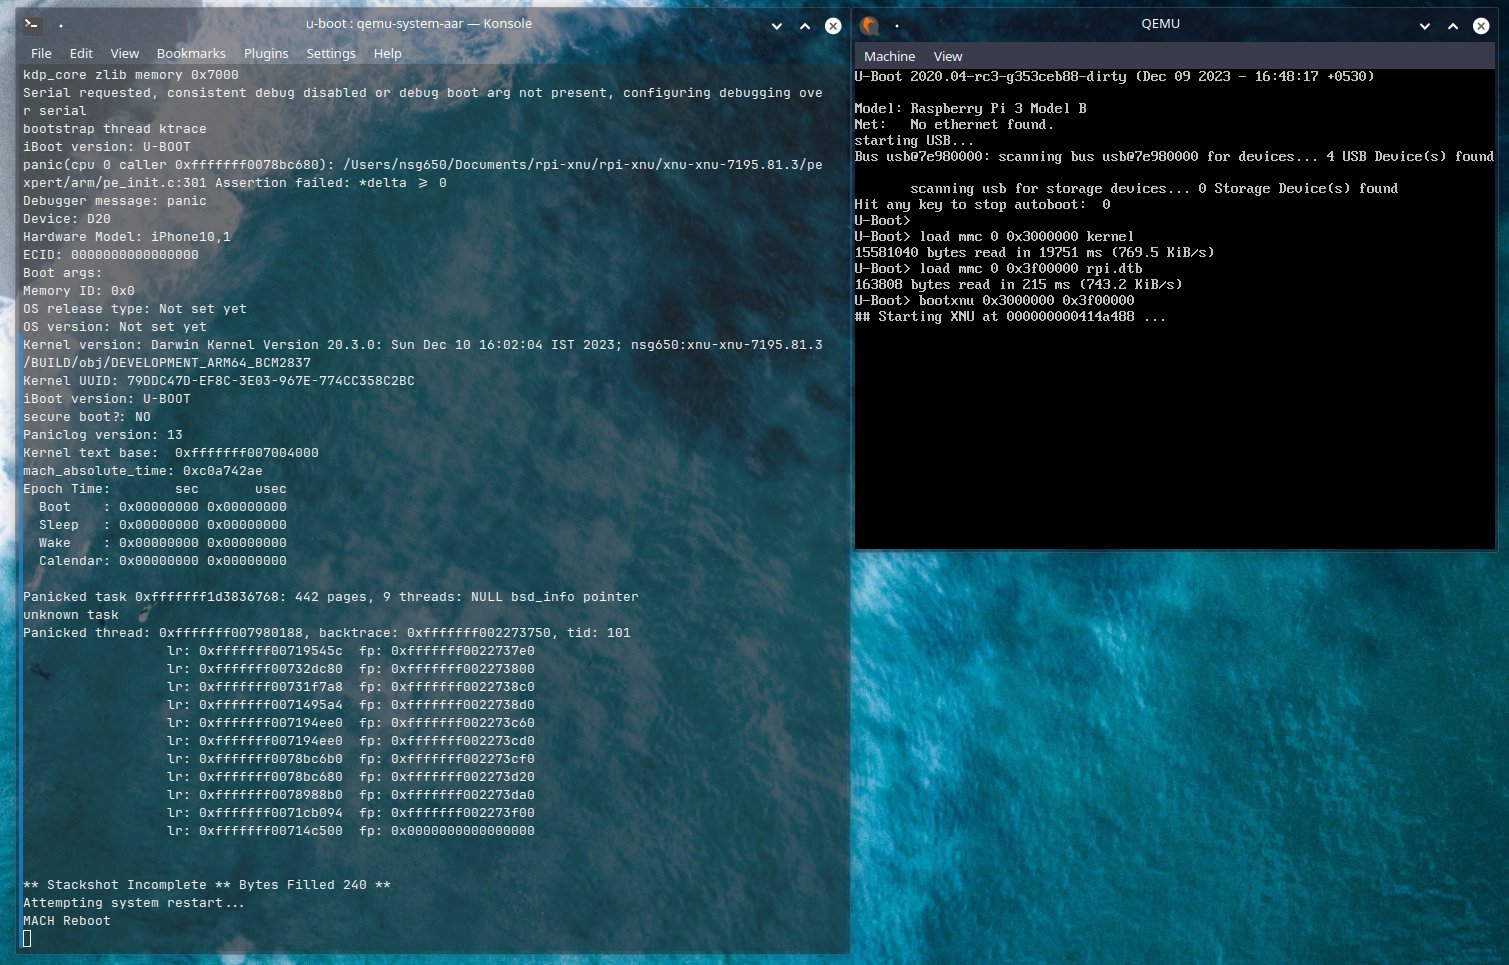The width and height of the screenshot is (1509, 965).
Task: Open the Settings menu in Konsole
Action: pyautogui.click(x=331, y=53)
